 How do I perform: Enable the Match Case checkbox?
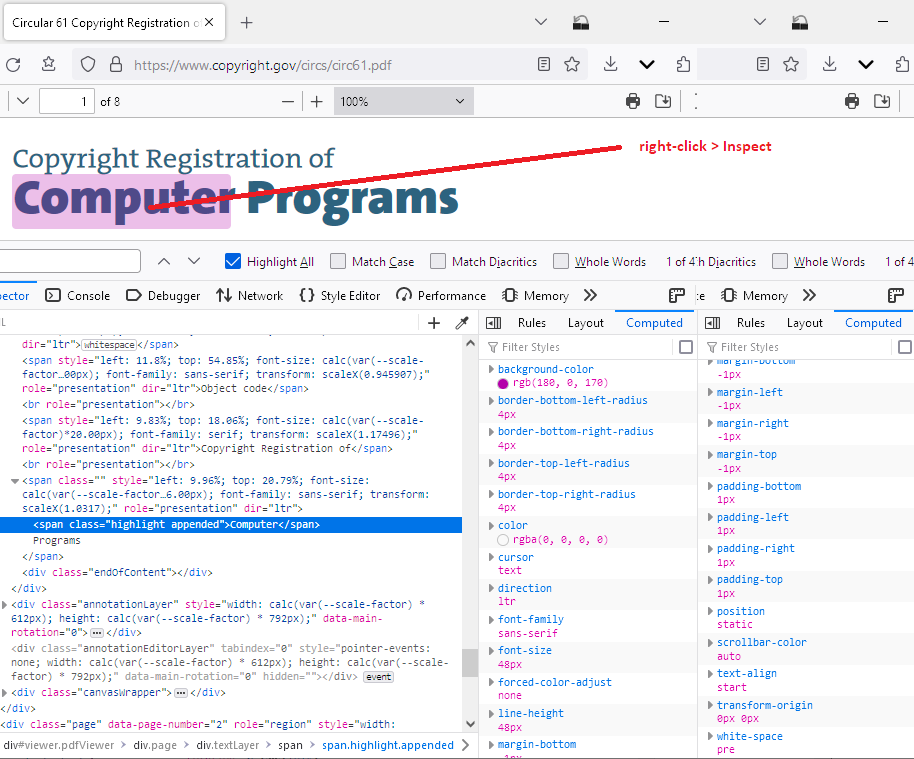338,261
